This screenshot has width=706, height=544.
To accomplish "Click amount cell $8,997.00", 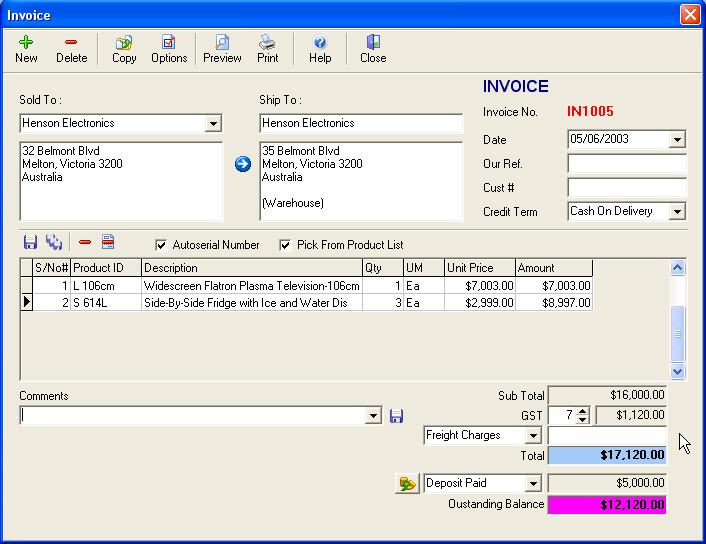I will click(554, 302).
